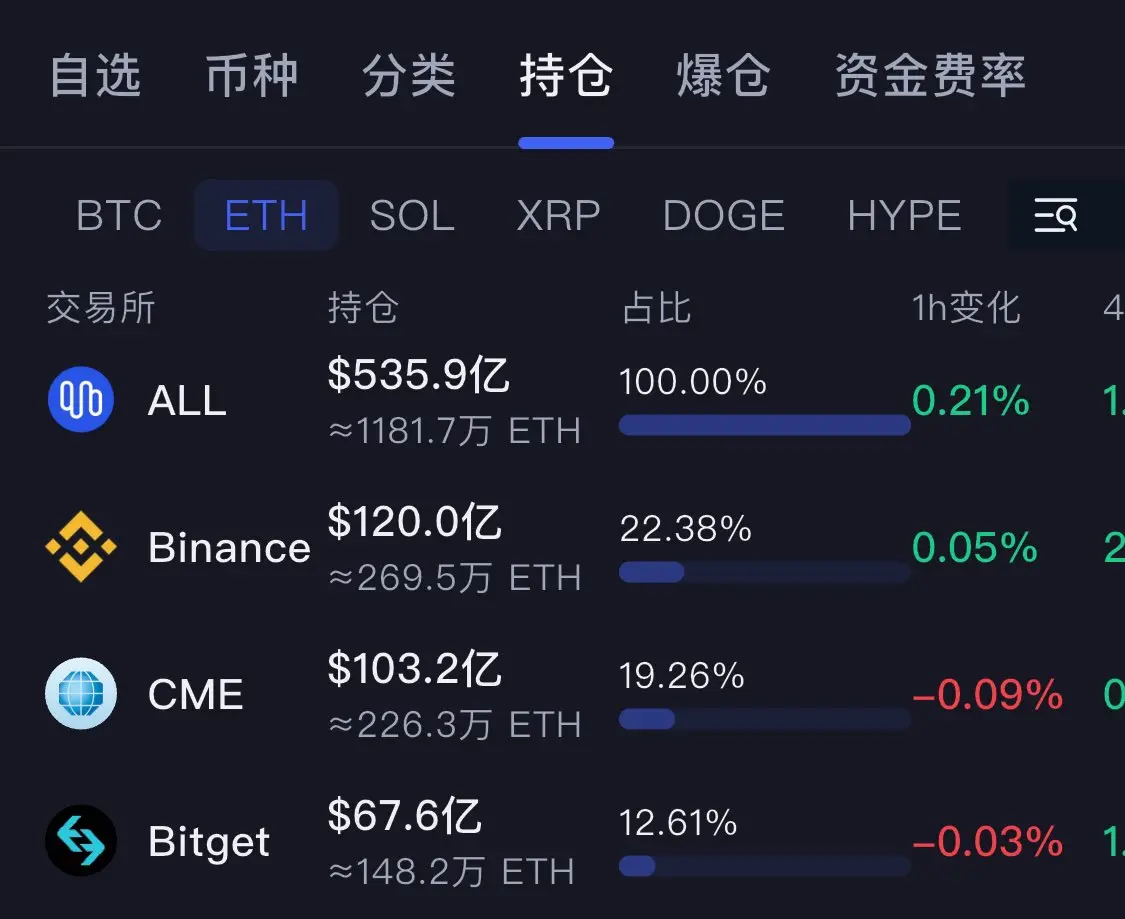
Task: Click the Bitget logo icon
Action: point(81,840)
